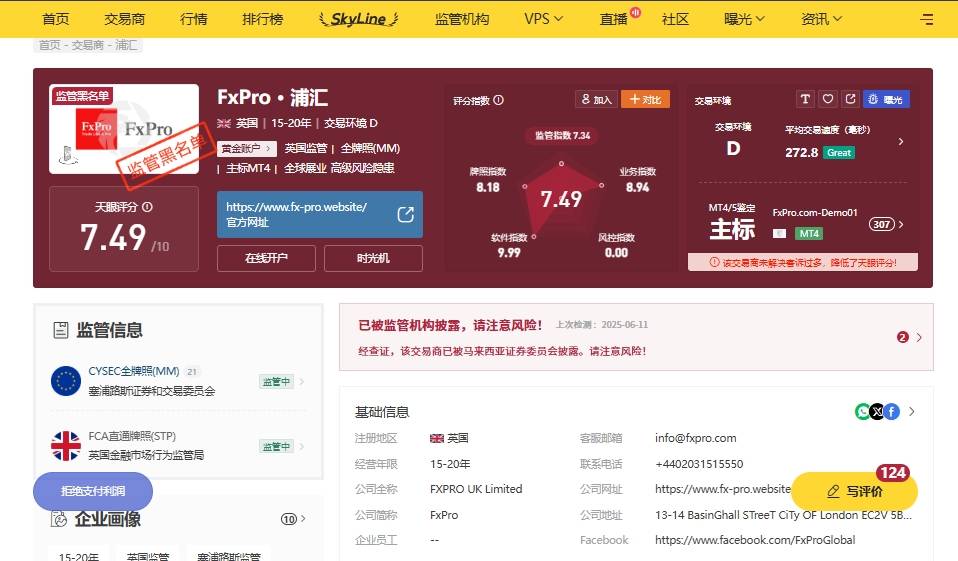Click the 交易商 breadcrumb link
958x561 pixels.
[87, 45]
